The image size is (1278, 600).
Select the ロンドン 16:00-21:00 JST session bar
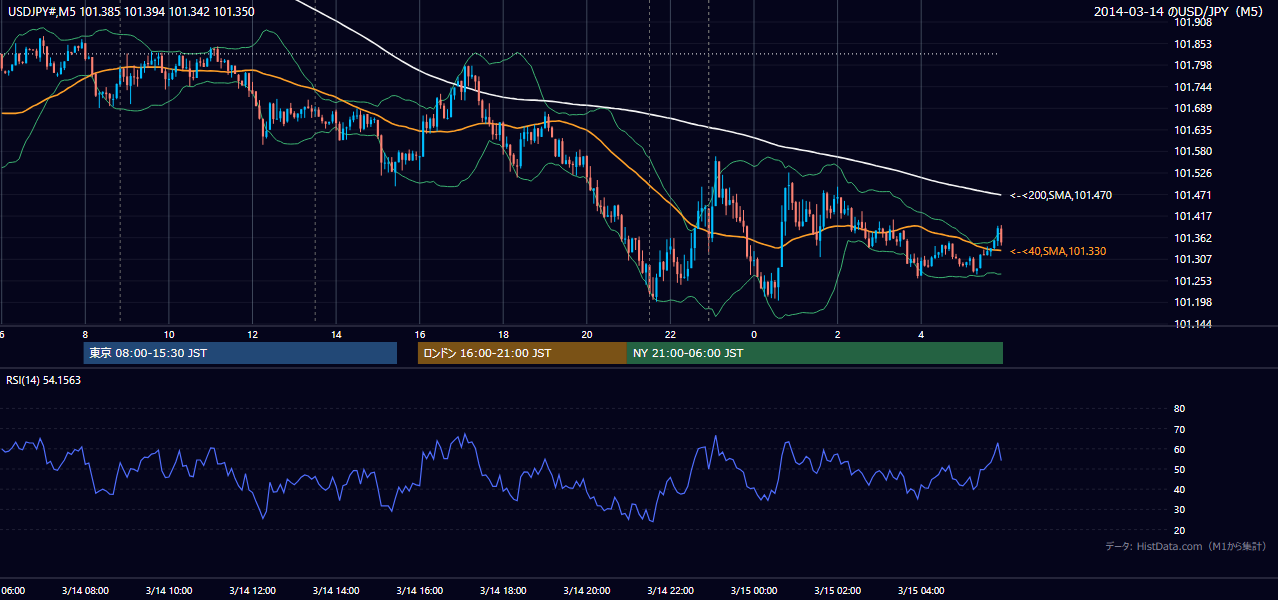[522, 353]
